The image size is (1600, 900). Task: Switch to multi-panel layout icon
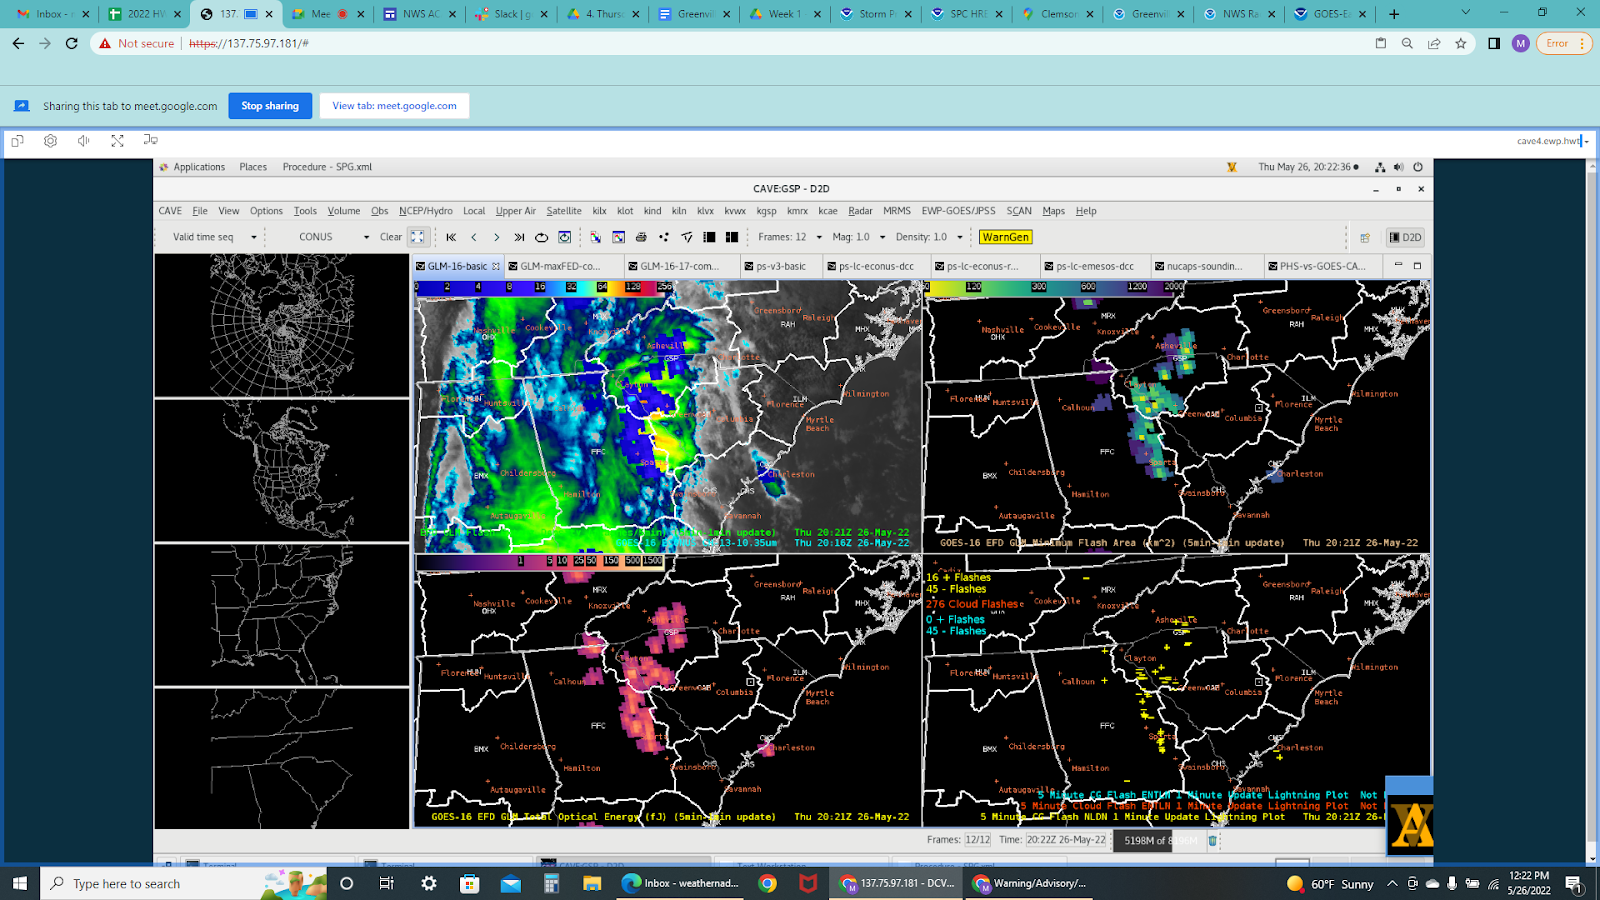732,237
